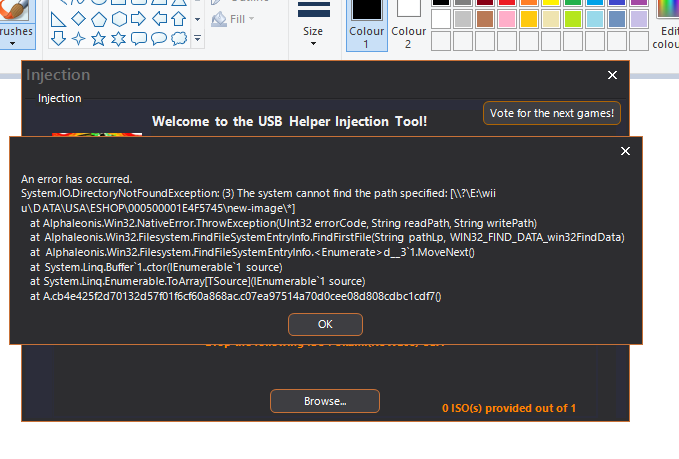
Task: Select the right triangle shape in Paint
Action: 58,19
